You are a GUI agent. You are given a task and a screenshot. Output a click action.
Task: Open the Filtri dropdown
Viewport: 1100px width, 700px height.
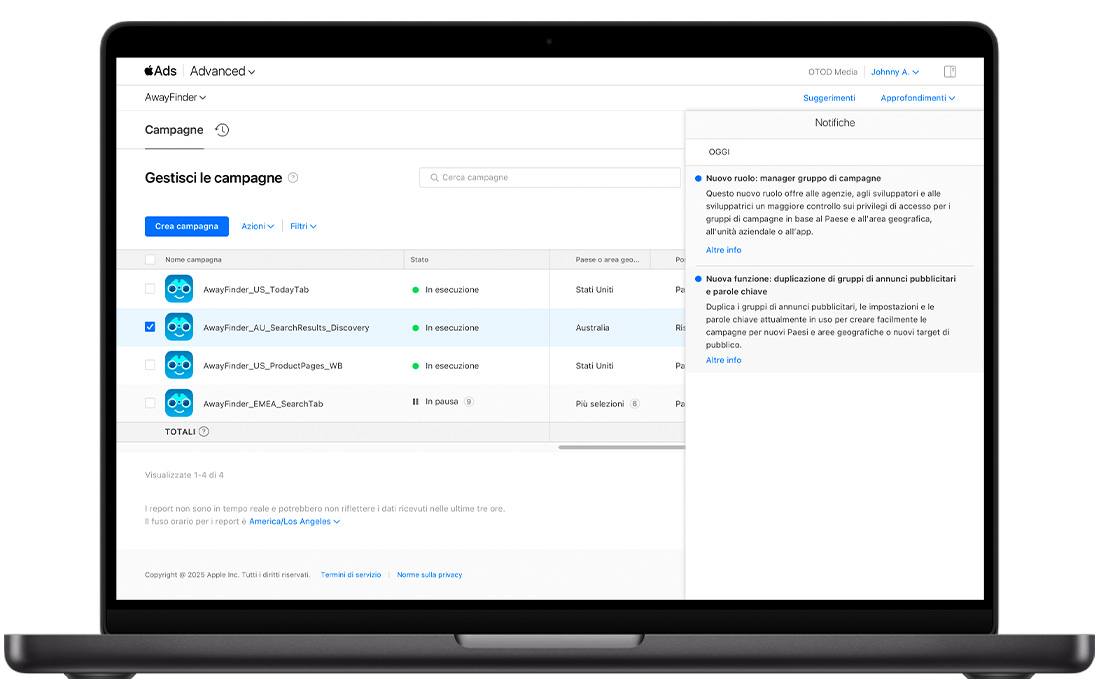point(303,227)
